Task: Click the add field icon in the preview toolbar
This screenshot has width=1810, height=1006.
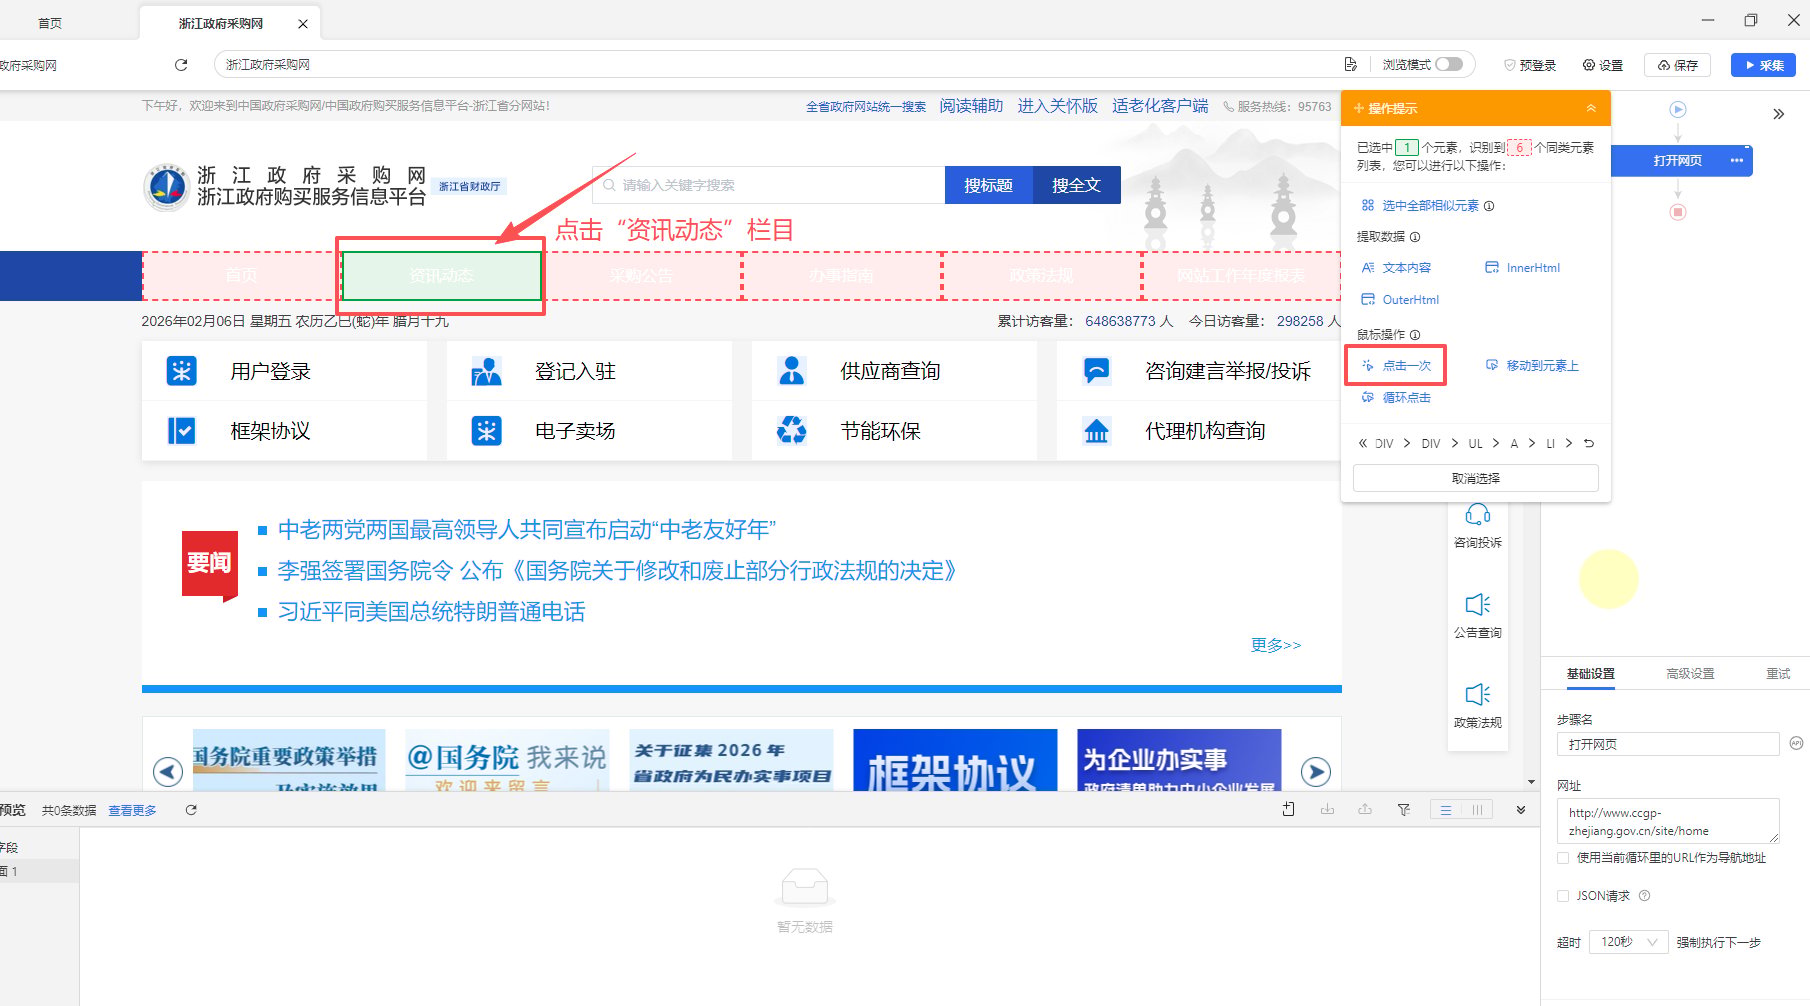Action: click(x=1288, y=809)
